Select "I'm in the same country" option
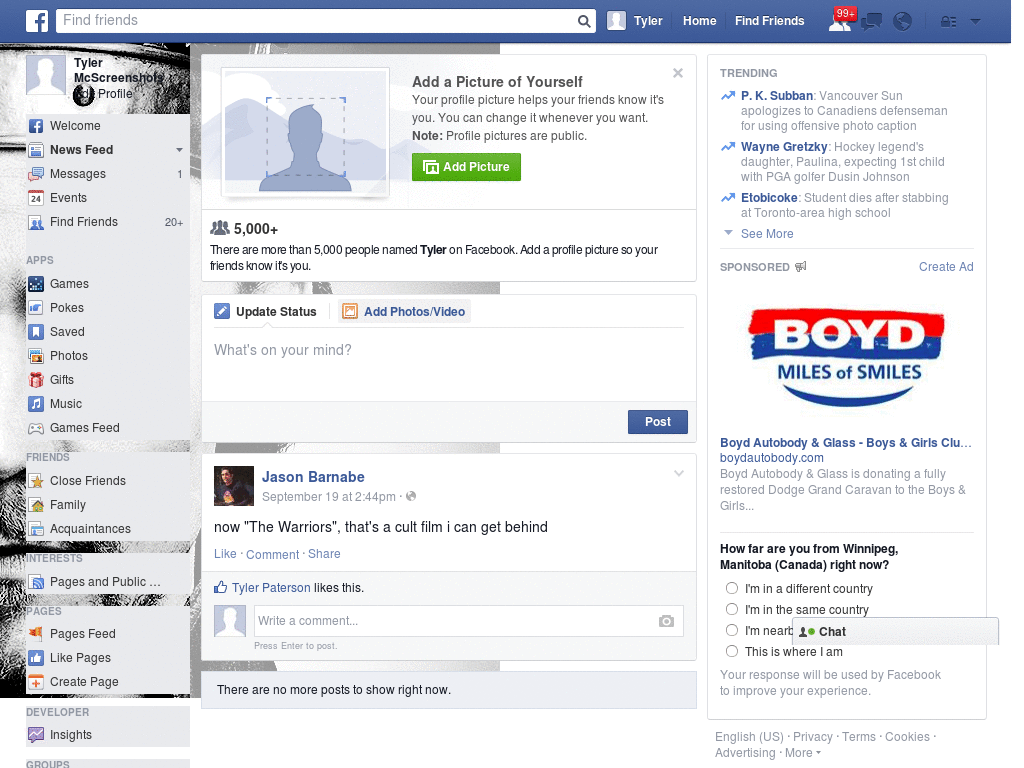Screen dimensions: 1024x768 click(x=732, y=609)
